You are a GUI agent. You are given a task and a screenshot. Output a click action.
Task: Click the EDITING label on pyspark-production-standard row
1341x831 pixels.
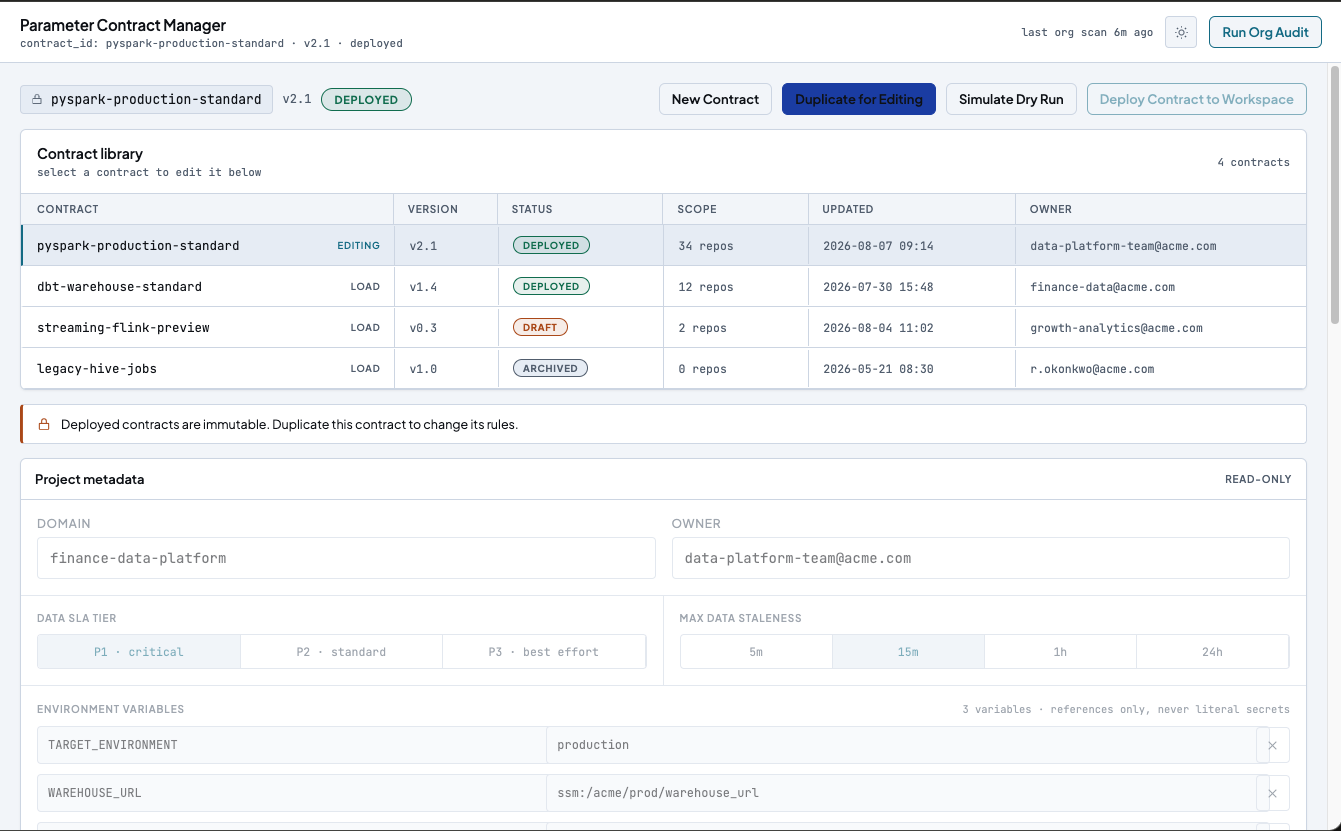coord(358,246)
